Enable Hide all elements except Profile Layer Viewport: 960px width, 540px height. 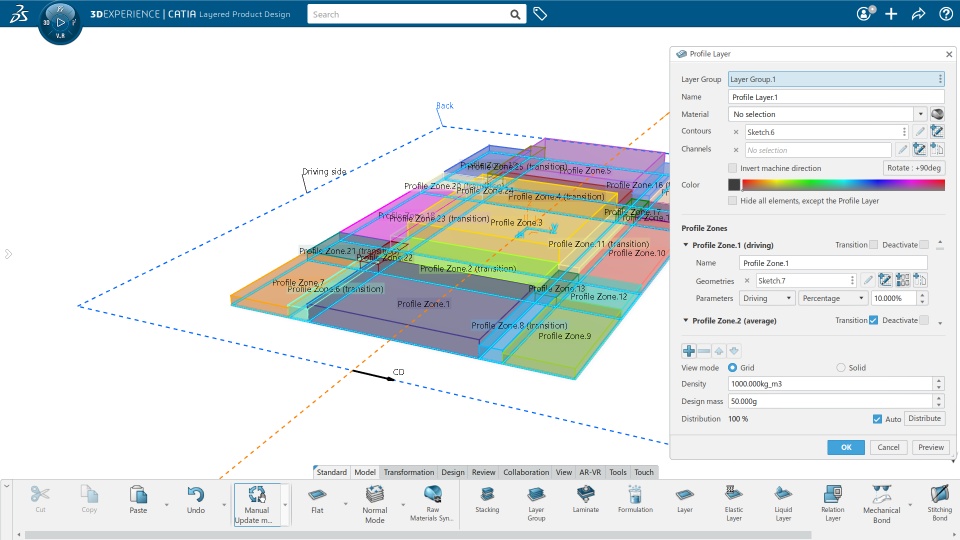732,201
